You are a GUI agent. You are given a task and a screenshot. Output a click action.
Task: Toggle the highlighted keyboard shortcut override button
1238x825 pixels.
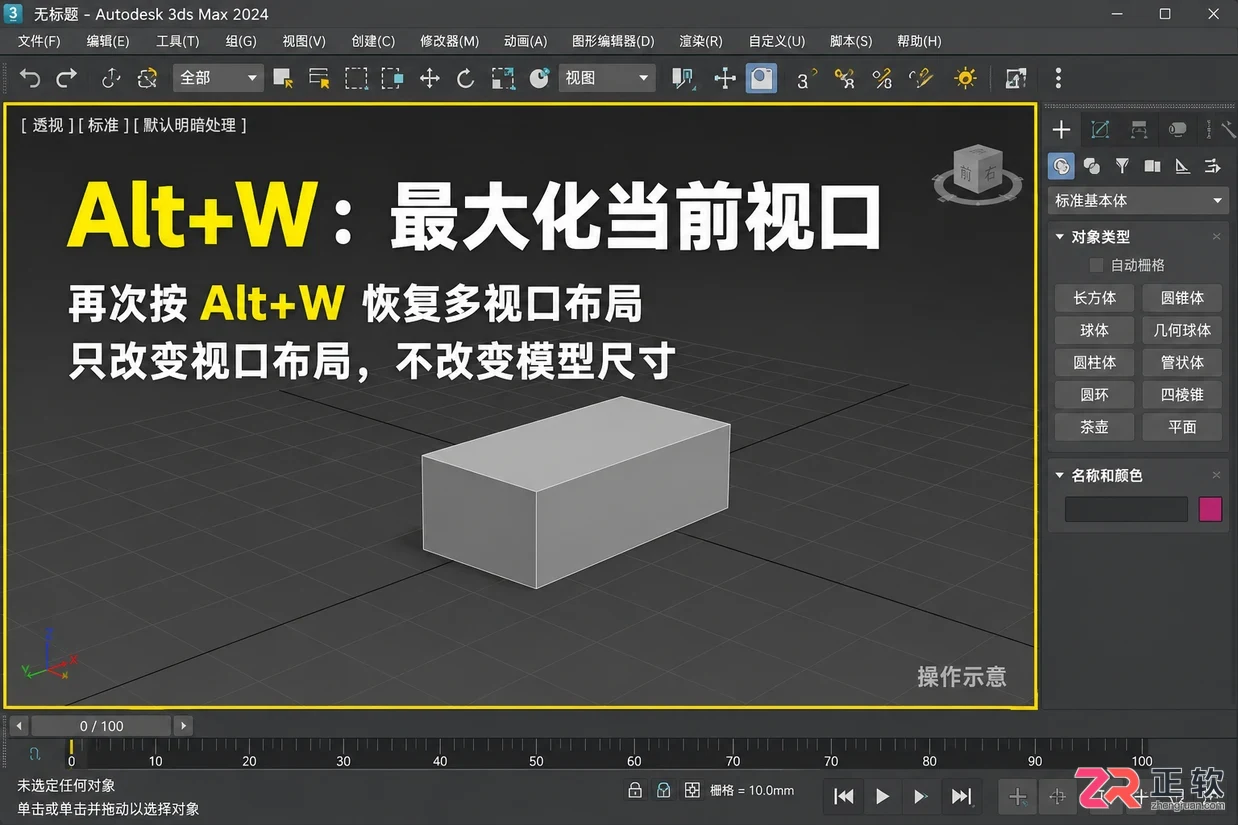(762, 78)
